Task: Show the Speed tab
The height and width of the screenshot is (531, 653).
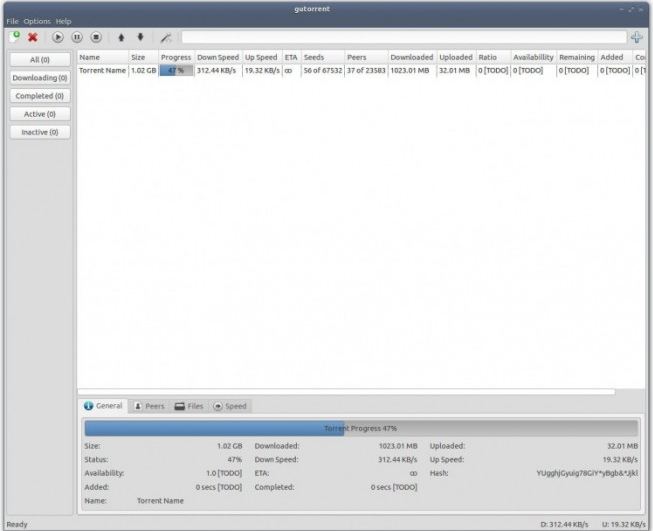Action: pos(229,406)
